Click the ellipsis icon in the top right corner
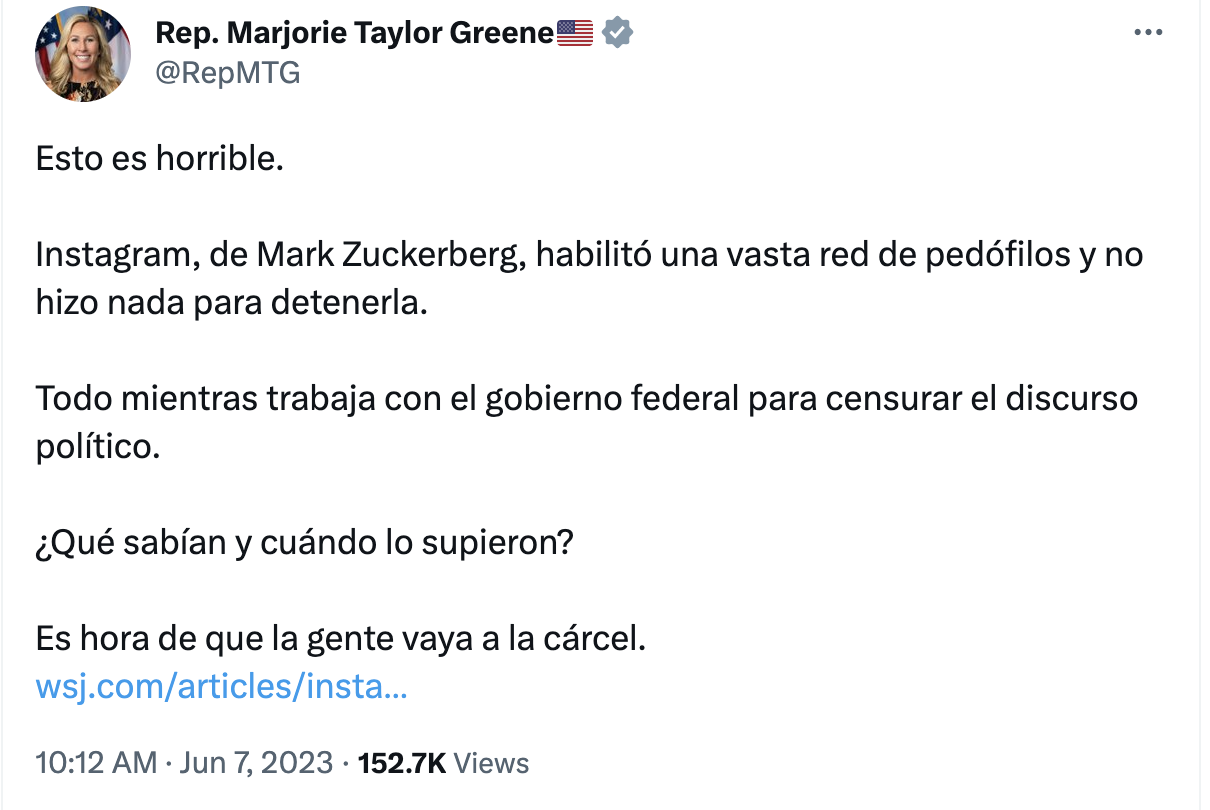The image size is (1210, 810). coord(1148,31)
